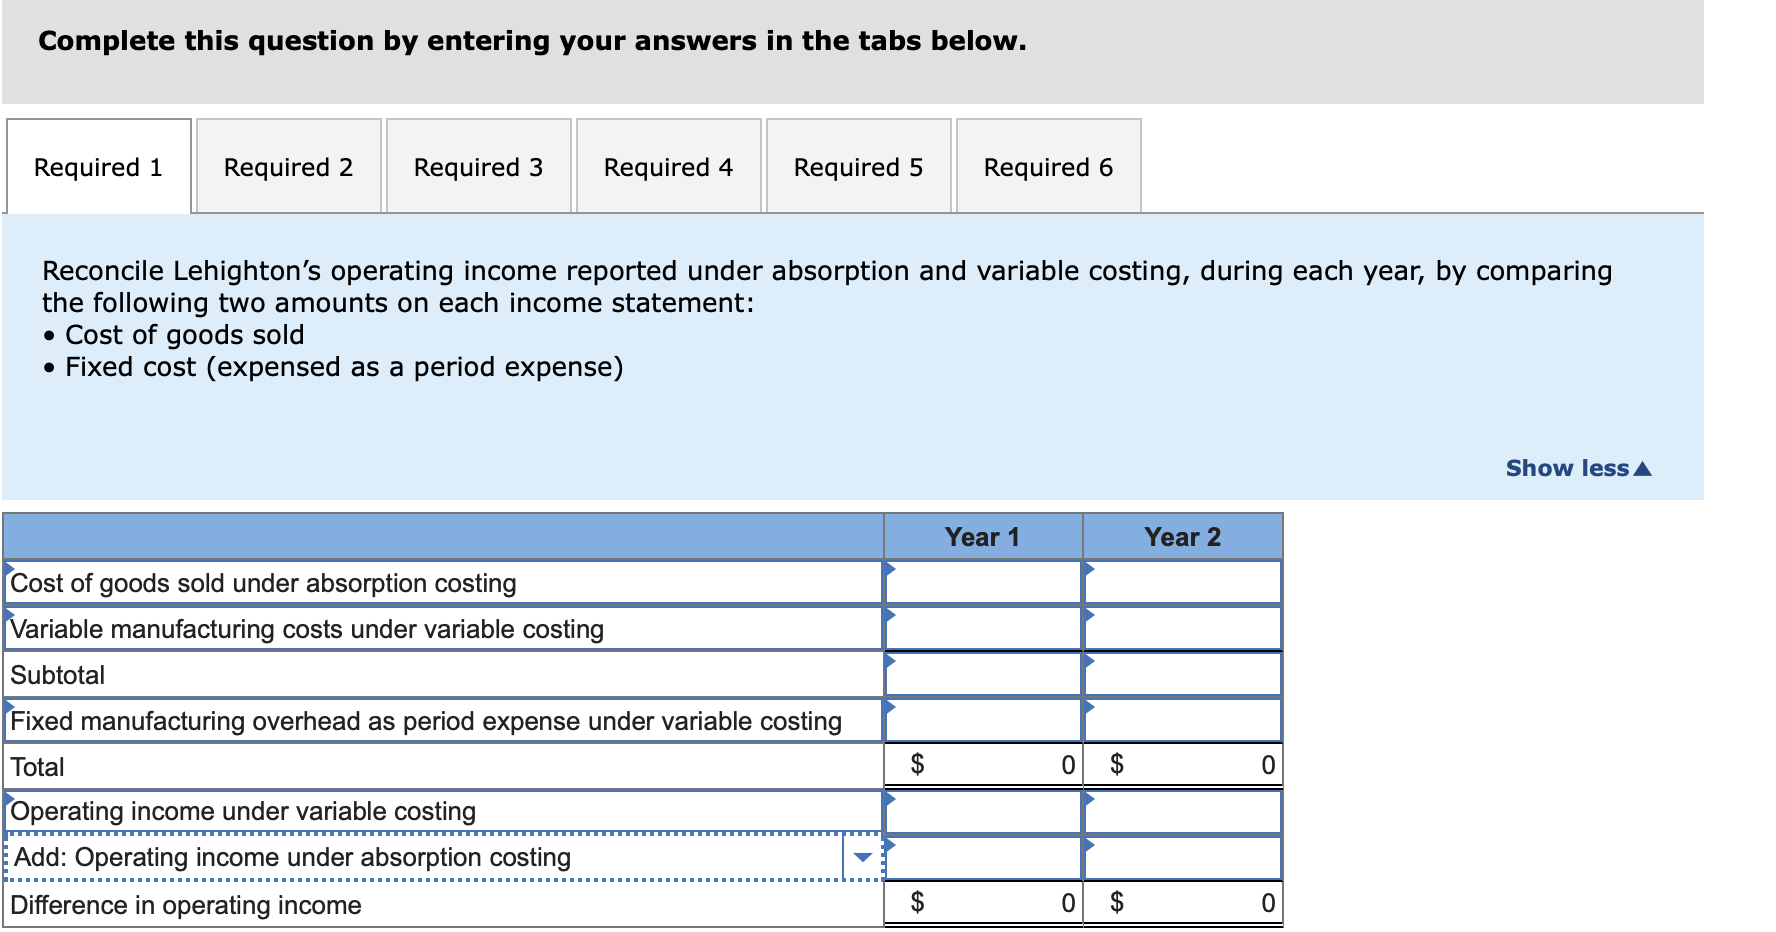The image size is (1776, 932).
Task: Click Year 1 Cost of goods sold input field
Action: click(985, 581)
